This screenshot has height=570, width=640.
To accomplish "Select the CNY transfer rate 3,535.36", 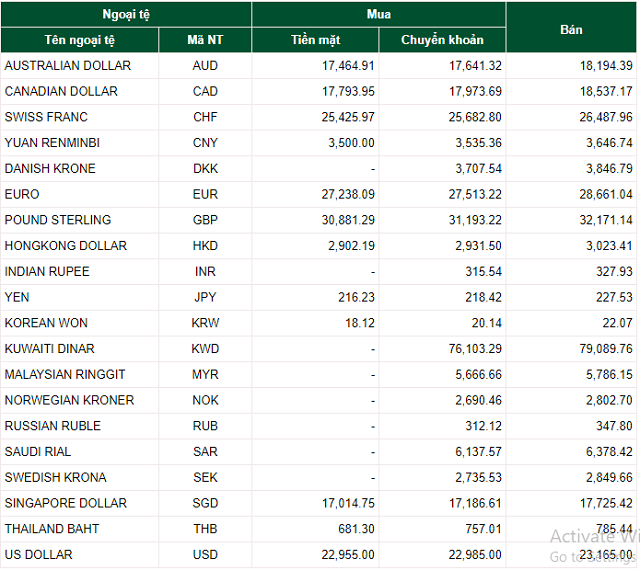I will [479, 143].
